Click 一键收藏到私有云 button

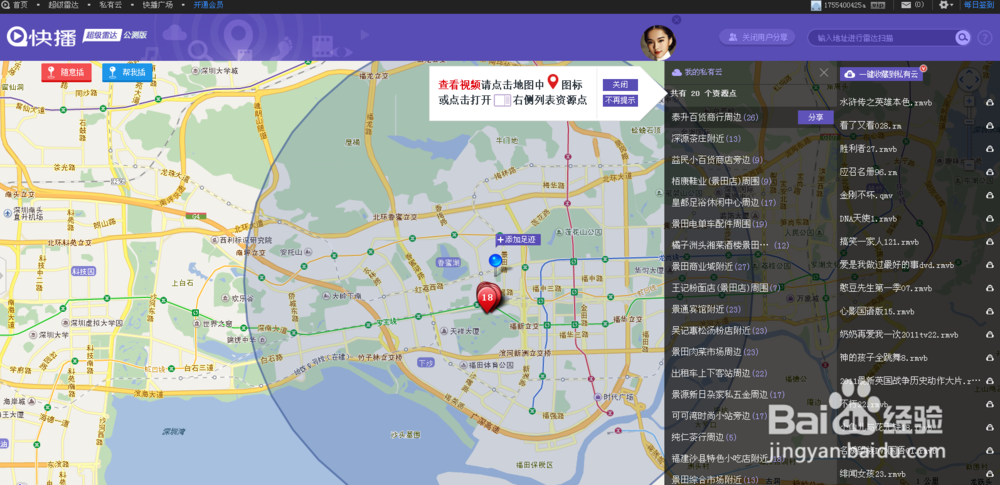point(881,74)
